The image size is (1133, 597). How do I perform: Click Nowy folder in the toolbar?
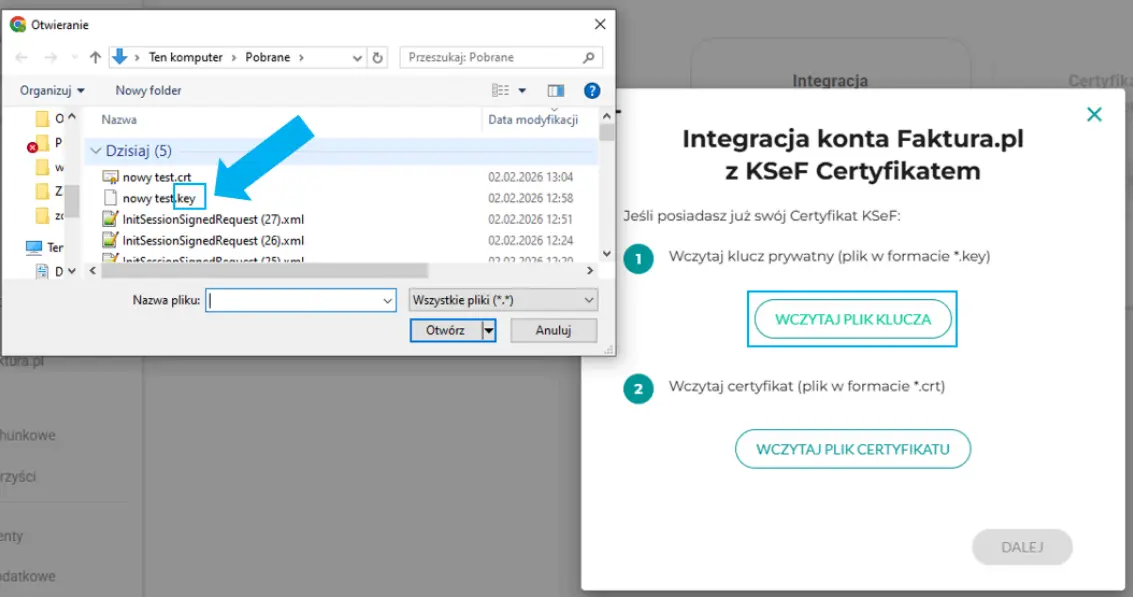(x=148, y=91)
